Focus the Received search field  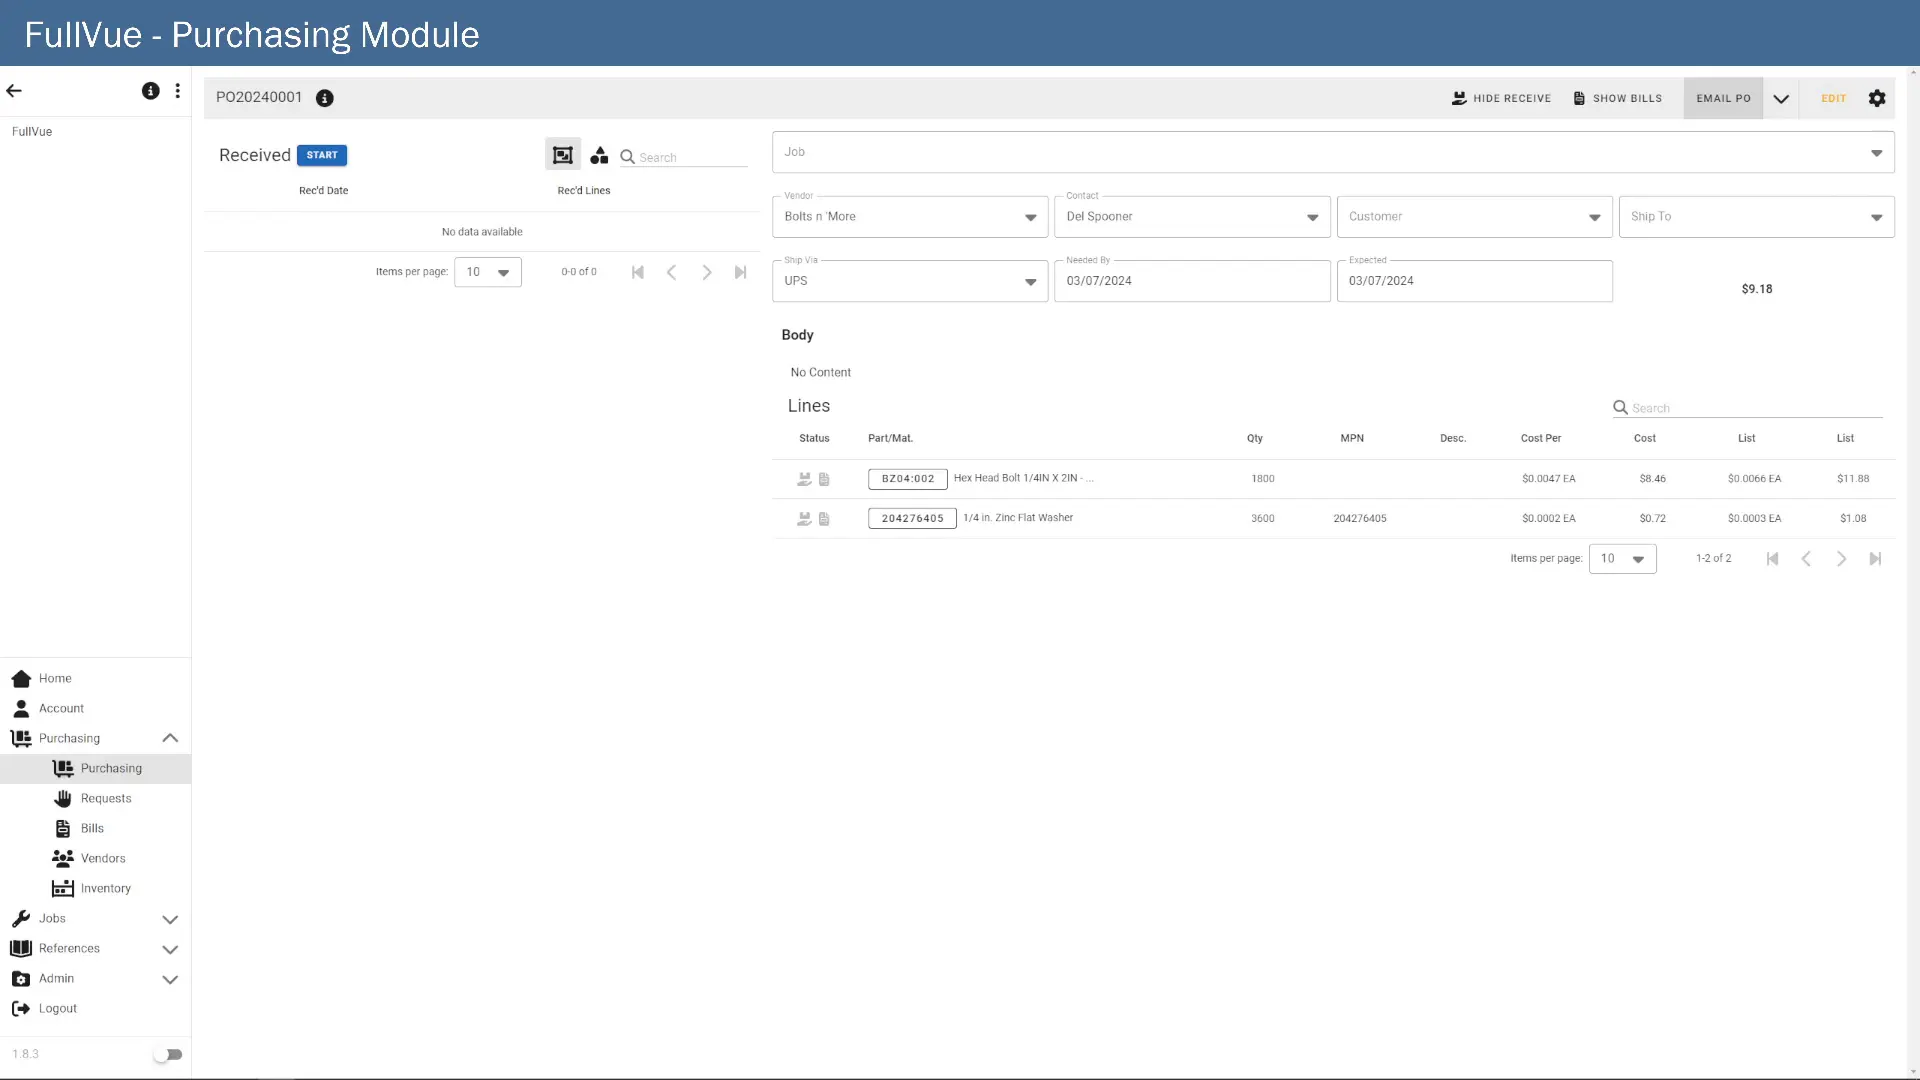[x=692, y=157]
